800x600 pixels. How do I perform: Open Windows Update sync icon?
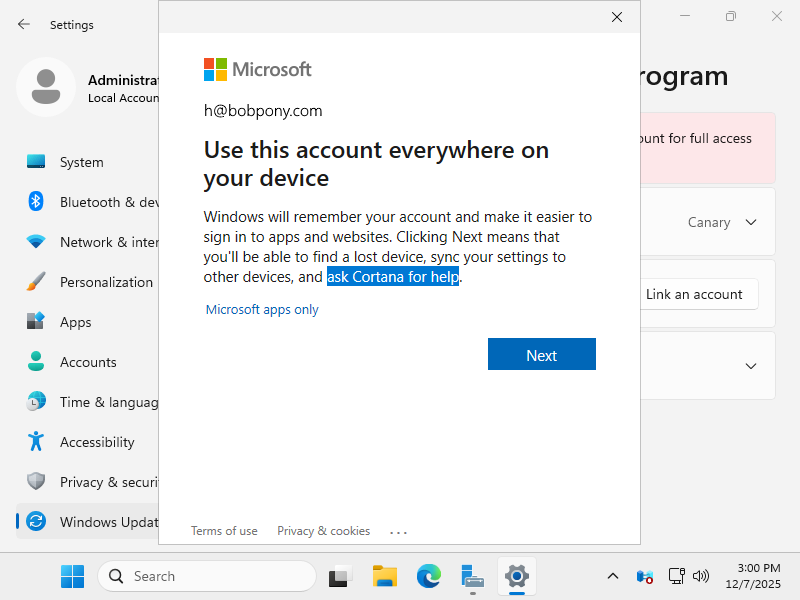[x=36, y=521]
